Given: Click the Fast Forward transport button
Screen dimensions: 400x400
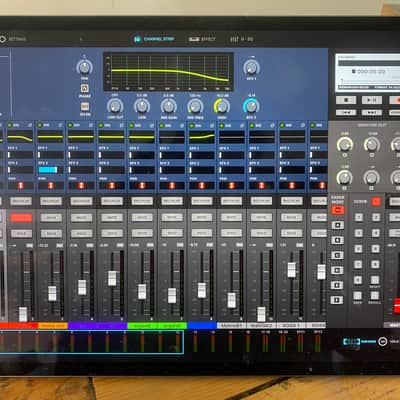Looking at the screenshot, I should click(x=372, y=112).
